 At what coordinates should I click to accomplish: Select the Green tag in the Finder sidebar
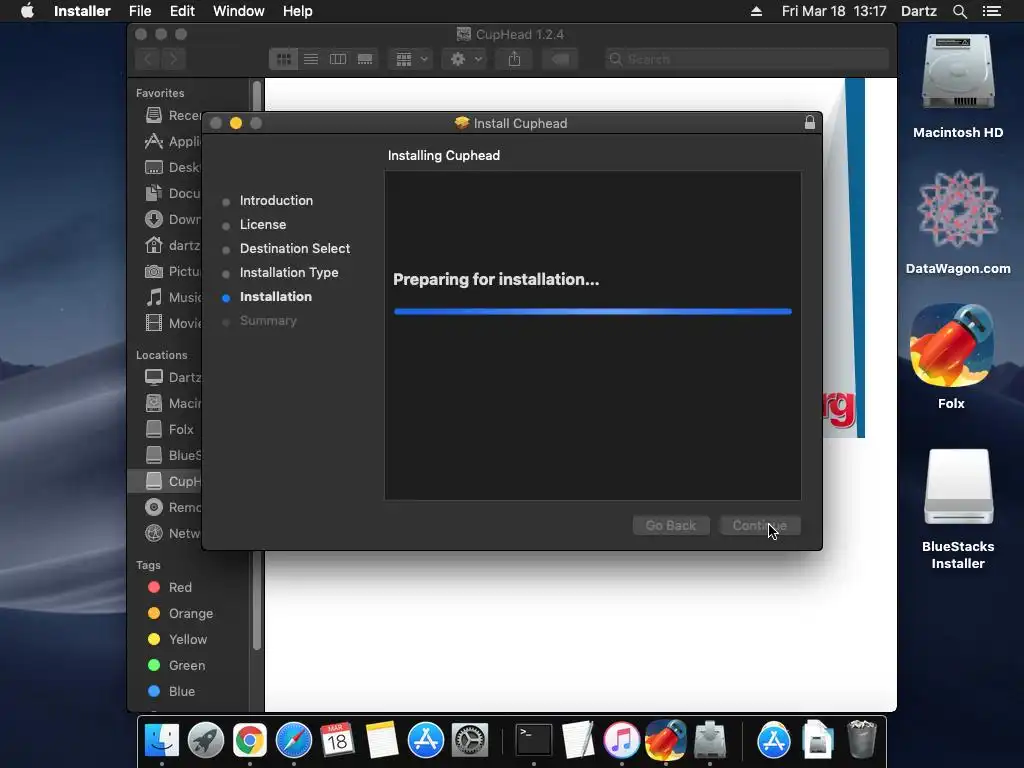click(176, 665)
